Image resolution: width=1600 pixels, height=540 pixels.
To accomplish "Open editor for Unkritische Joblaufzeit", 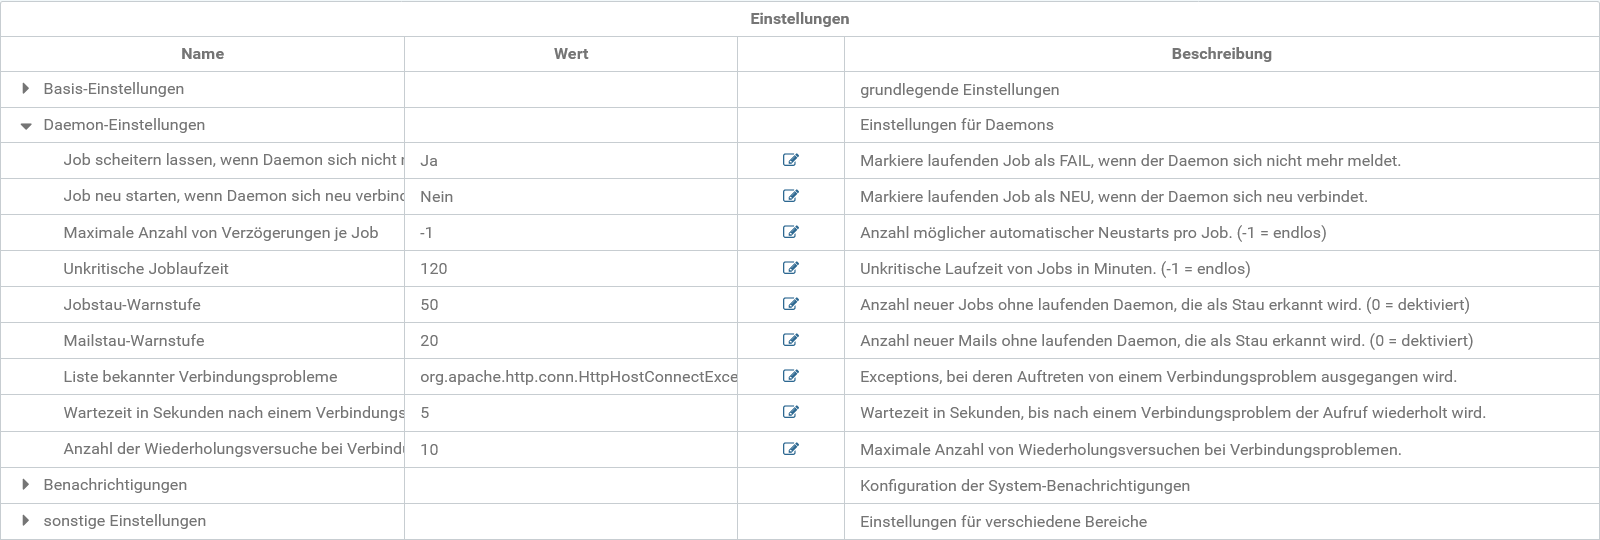I will tap(790, 268).
